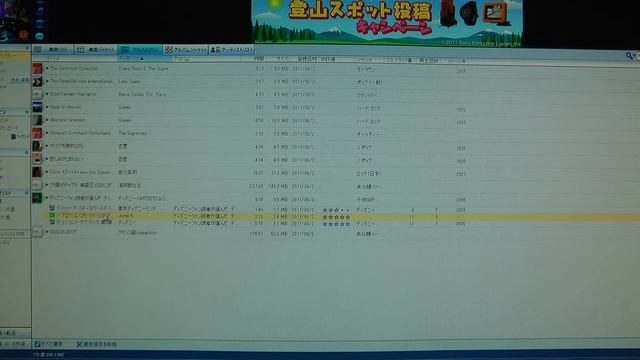This screenshot has width=640, height=360.
Task: Switch to the second song jacket tab
Action: [96, 49]
